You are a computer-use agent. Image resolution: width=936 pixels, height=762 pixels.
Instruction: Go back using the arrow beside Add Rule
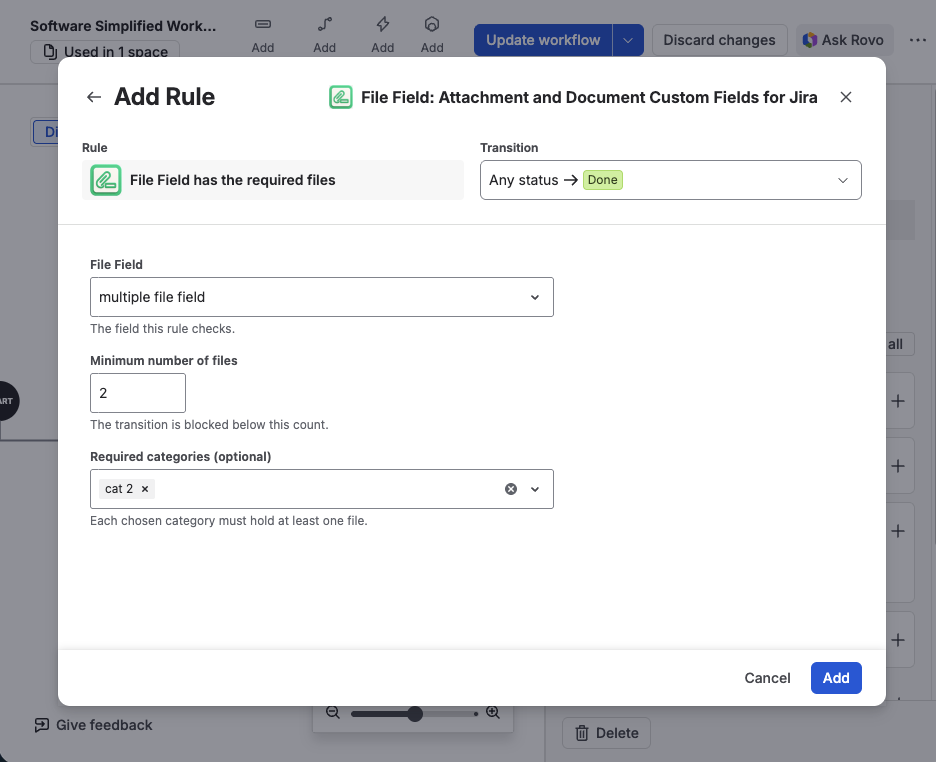pos(94,97)
